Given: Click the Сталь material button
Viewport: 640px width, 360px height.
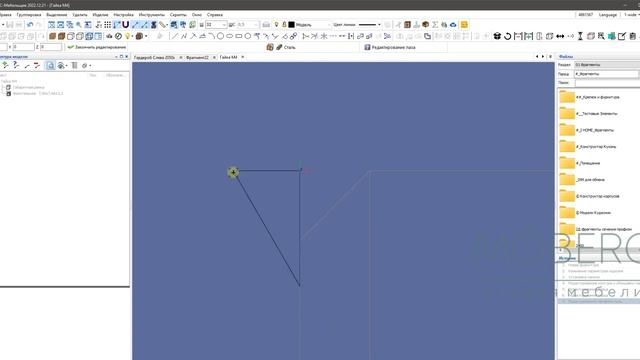Looking at the screenshot, I should pos(286,47).
